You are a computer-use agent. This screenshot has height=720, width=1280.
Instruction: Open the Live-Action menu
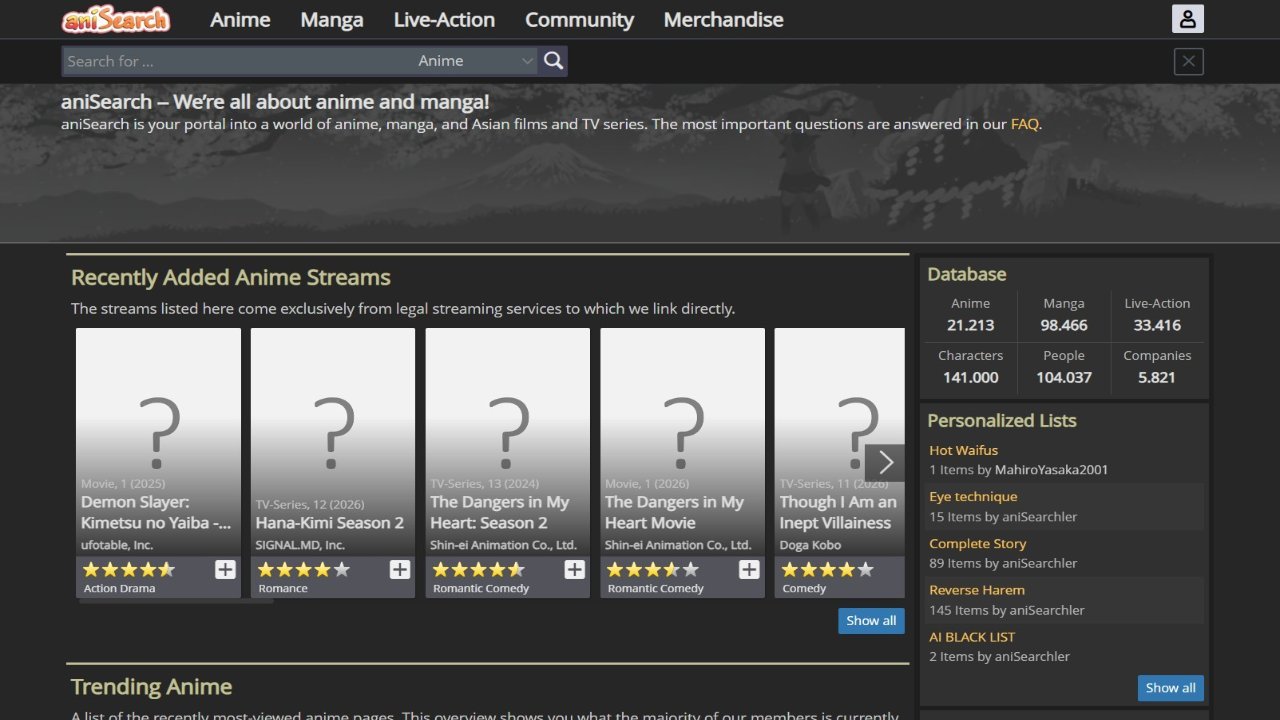[x=444, y=19]
